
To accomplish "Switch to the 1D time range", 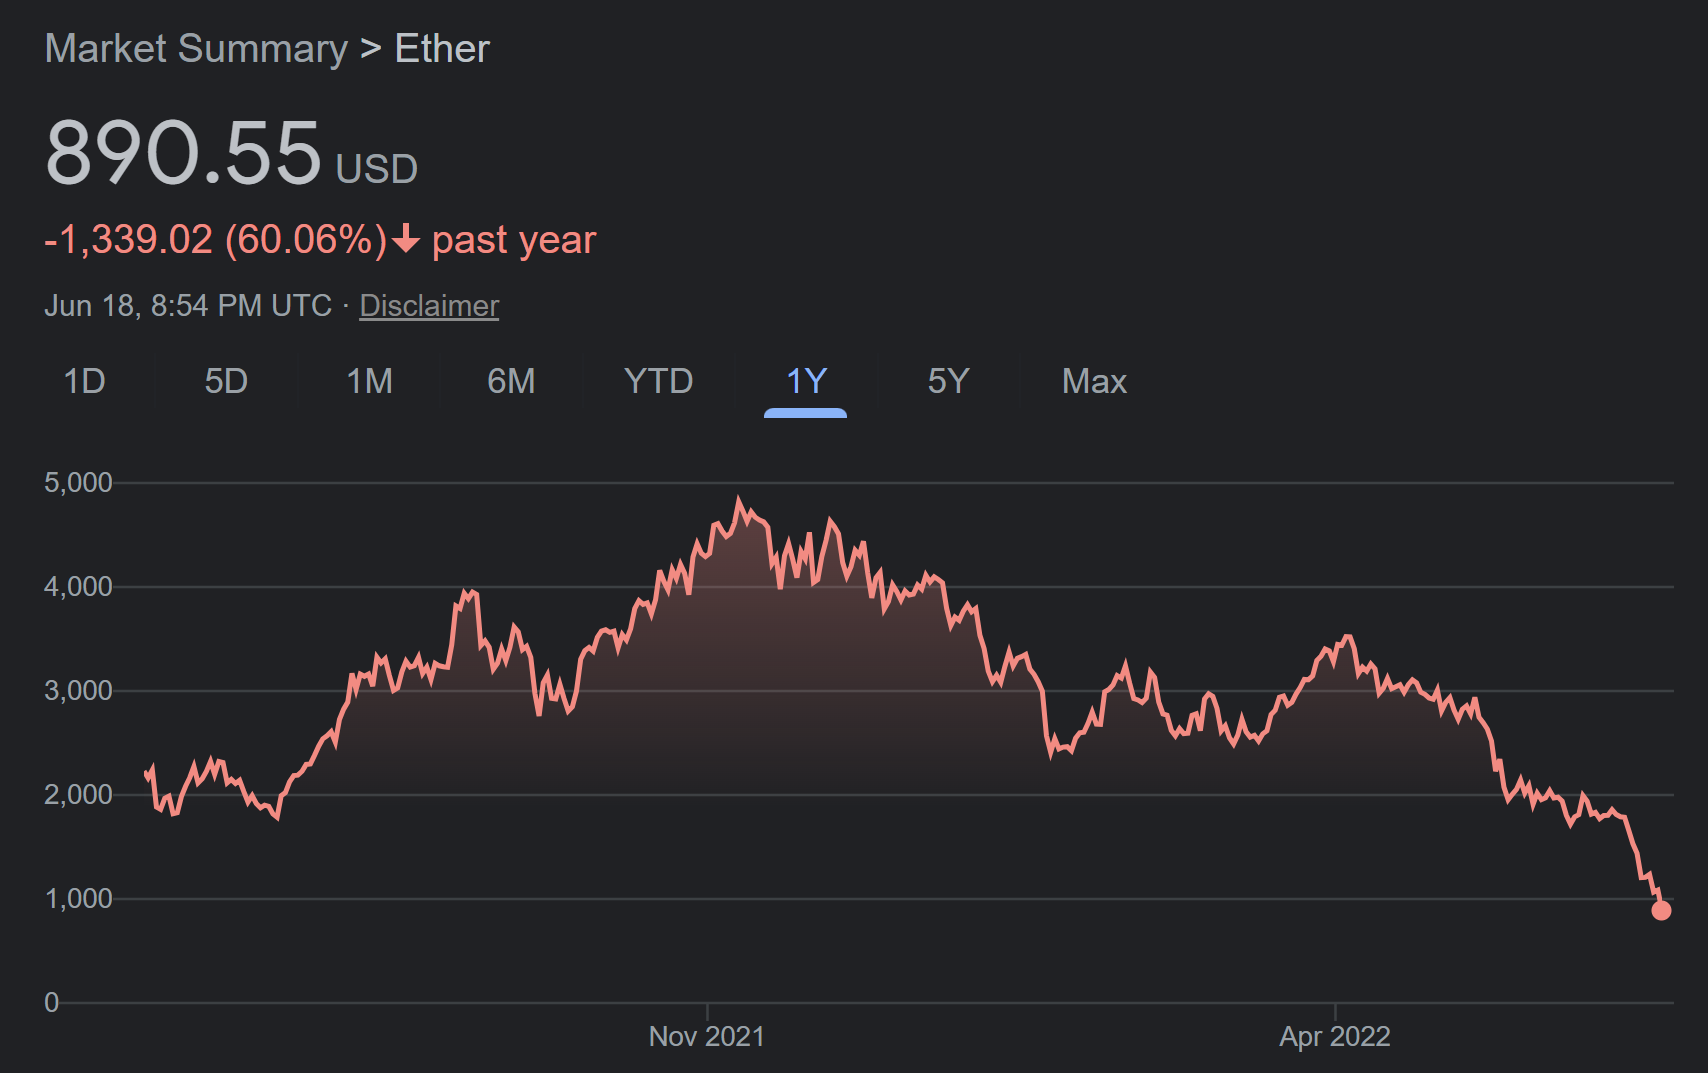I will pos(84,381).
